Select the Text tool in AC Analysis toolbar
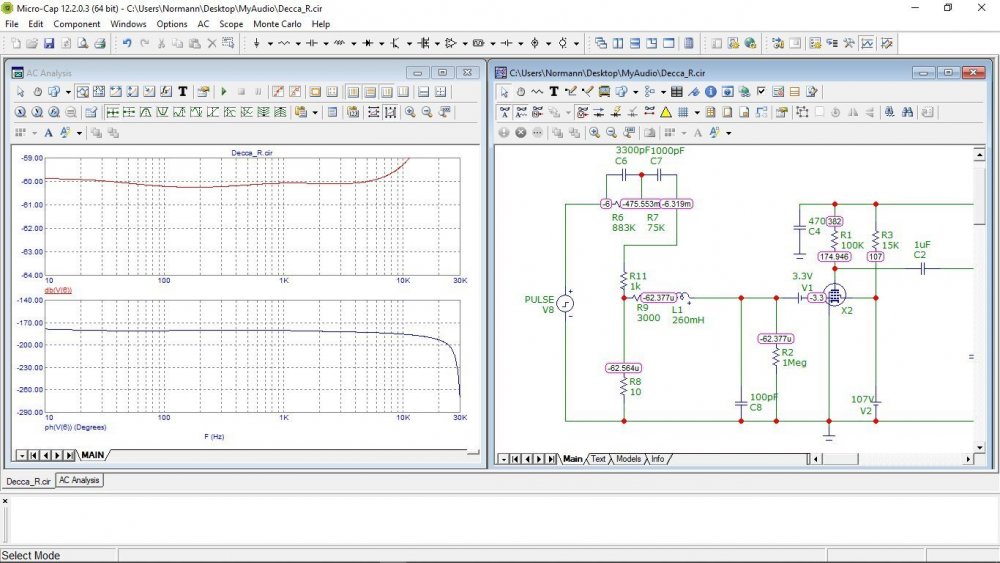This screenshot has height=563, width=1000. coord(183,92)
